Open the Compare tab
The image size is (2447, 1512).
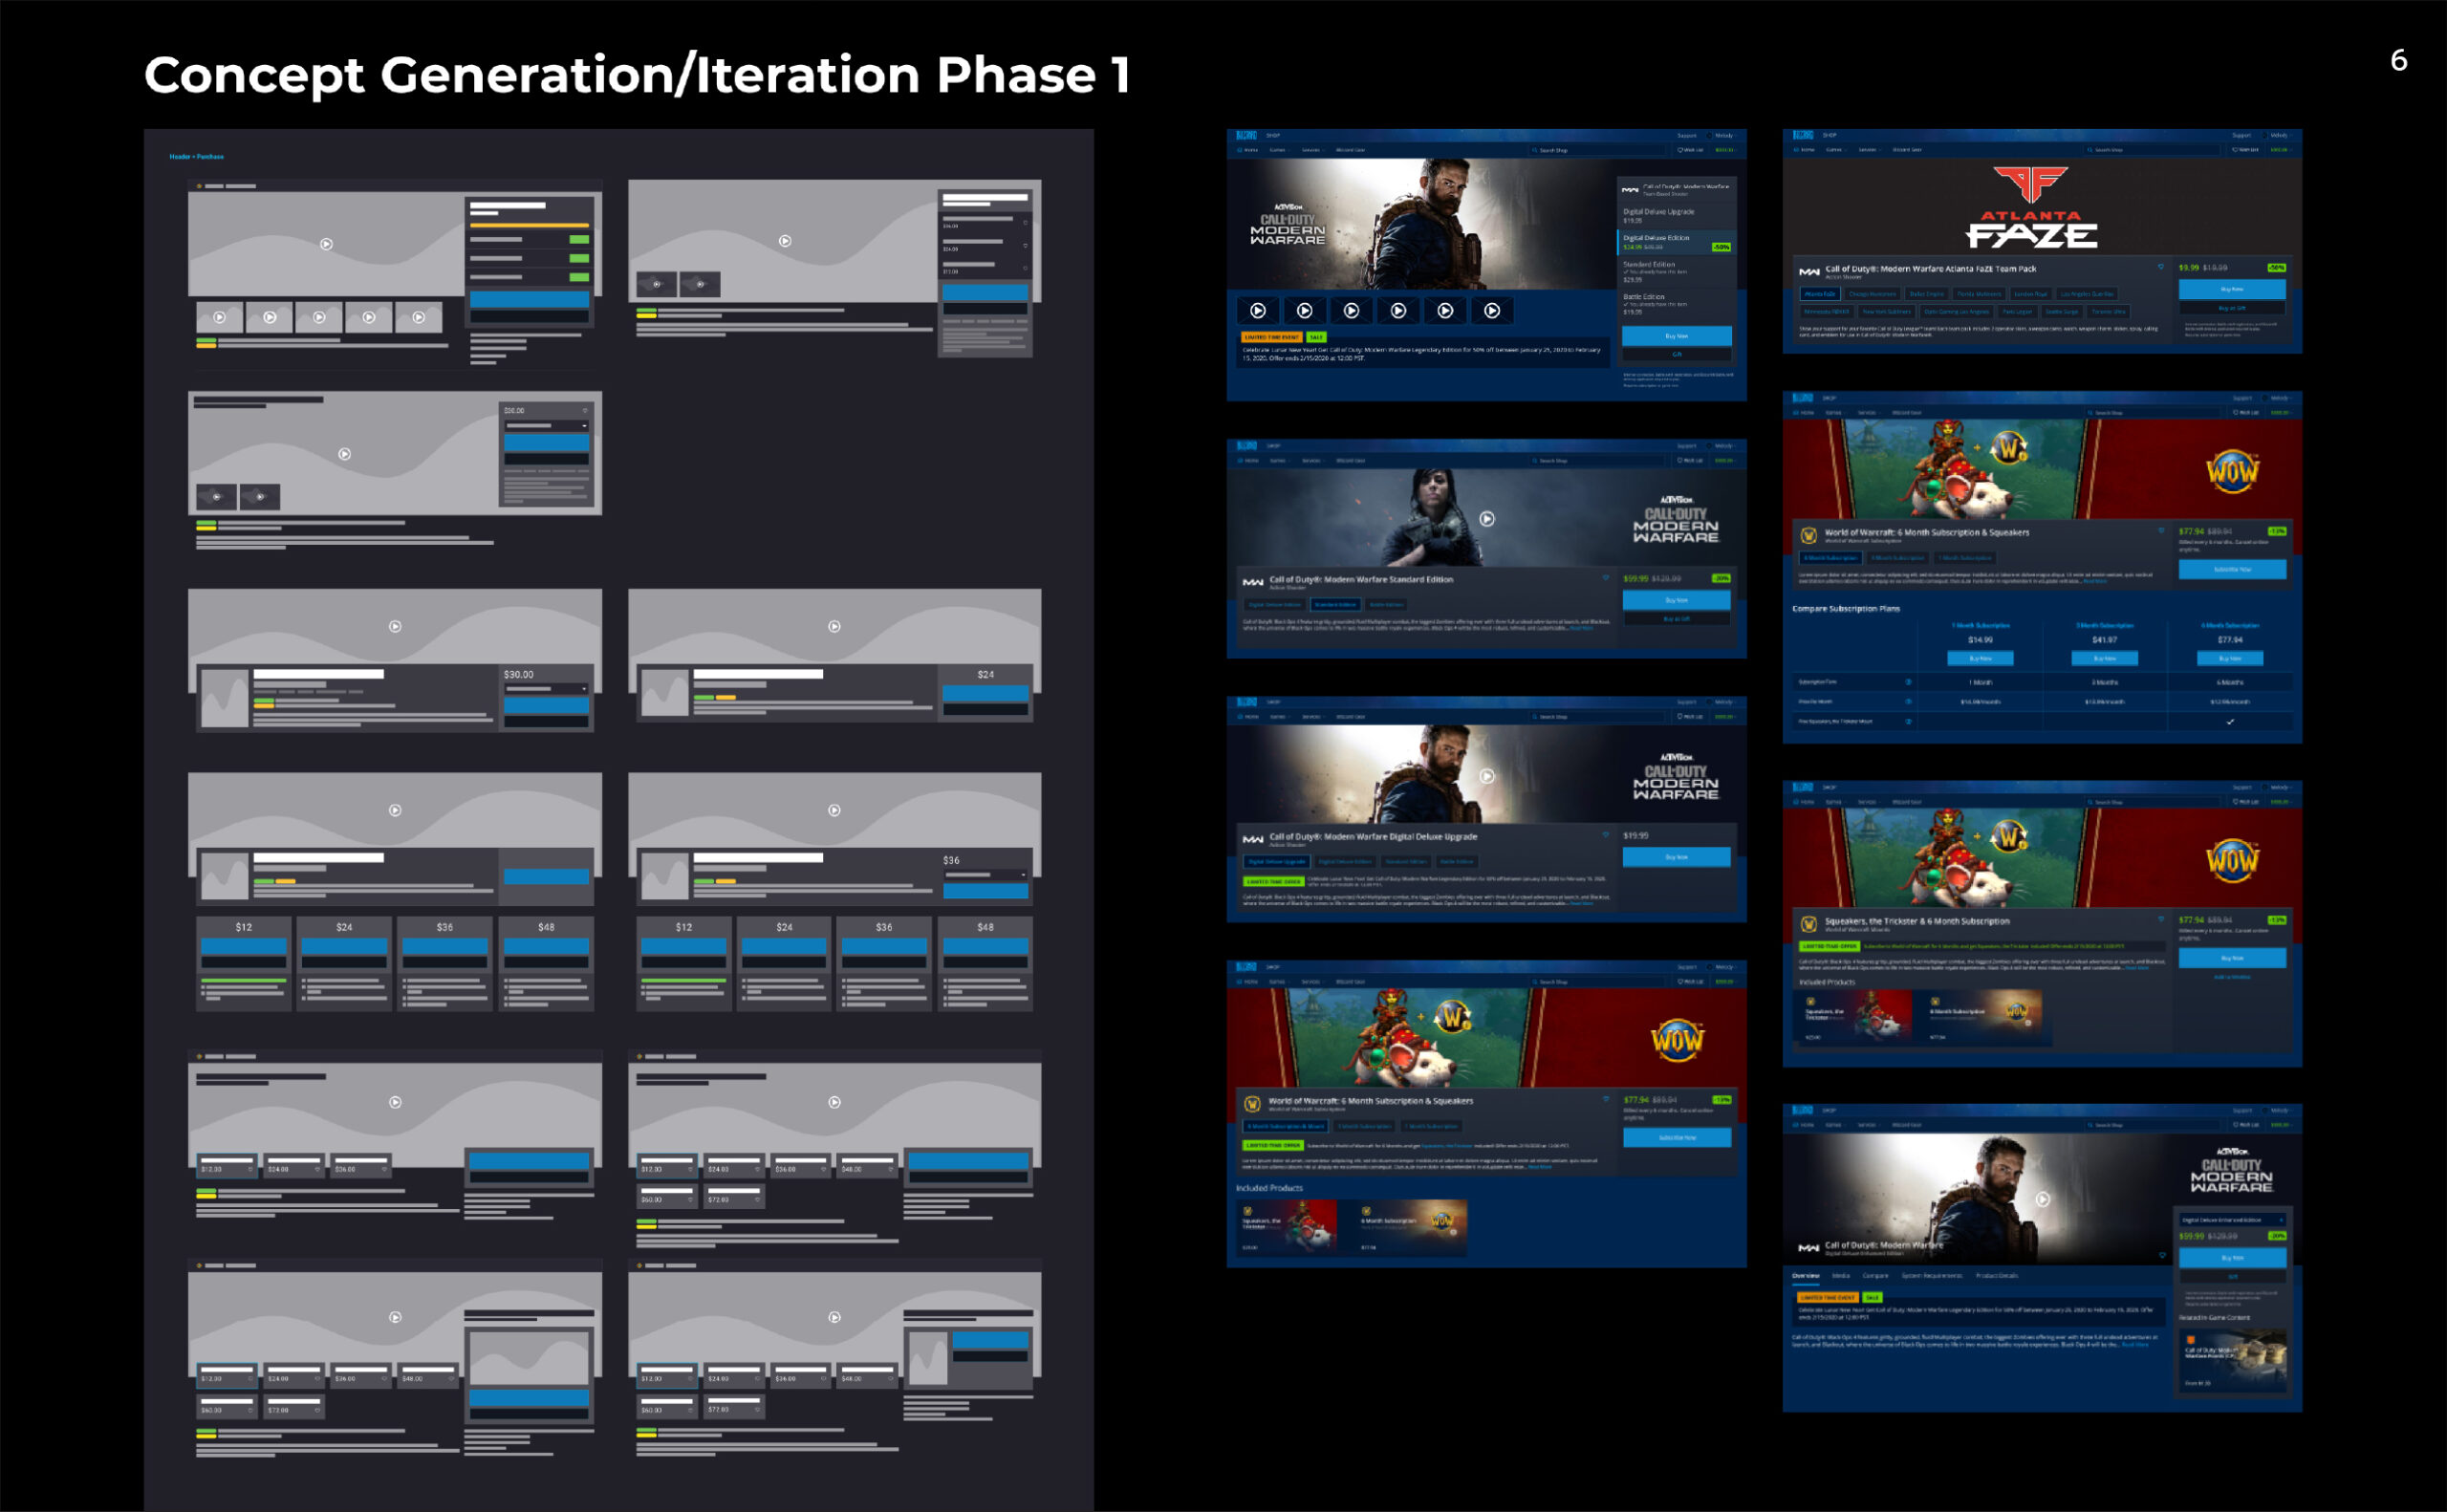pyautogui.click(x=1876, y=1276)
